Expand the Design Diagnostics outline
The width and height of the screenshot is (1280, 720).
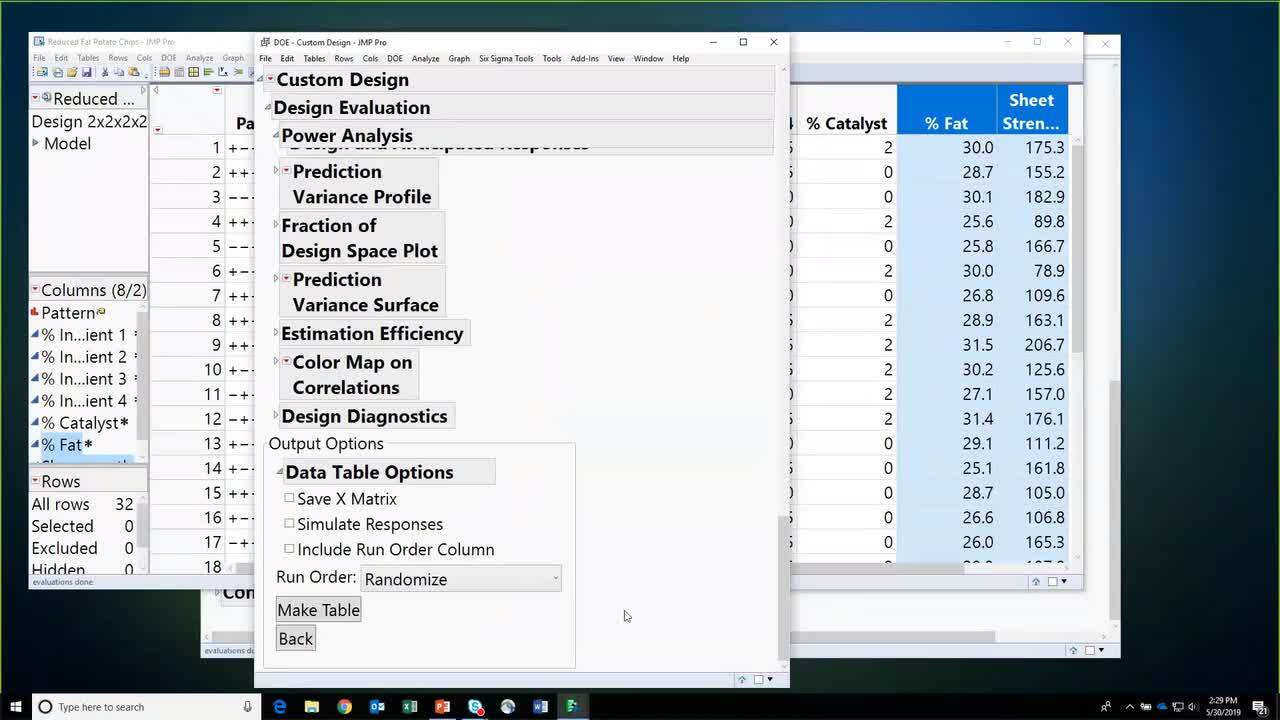point(276,416)
